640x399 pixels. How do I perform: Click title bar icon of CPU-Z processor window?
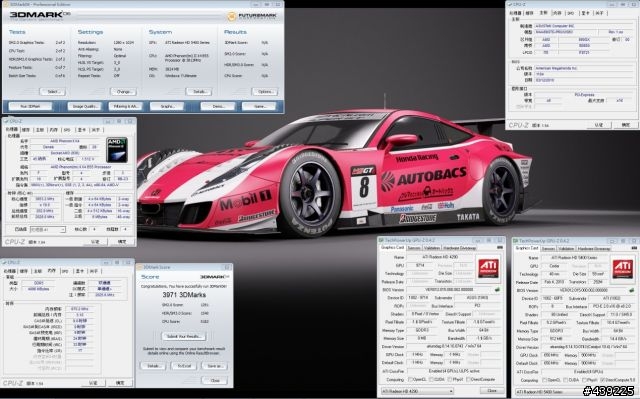pyautogui.click(x=6, y=121)
